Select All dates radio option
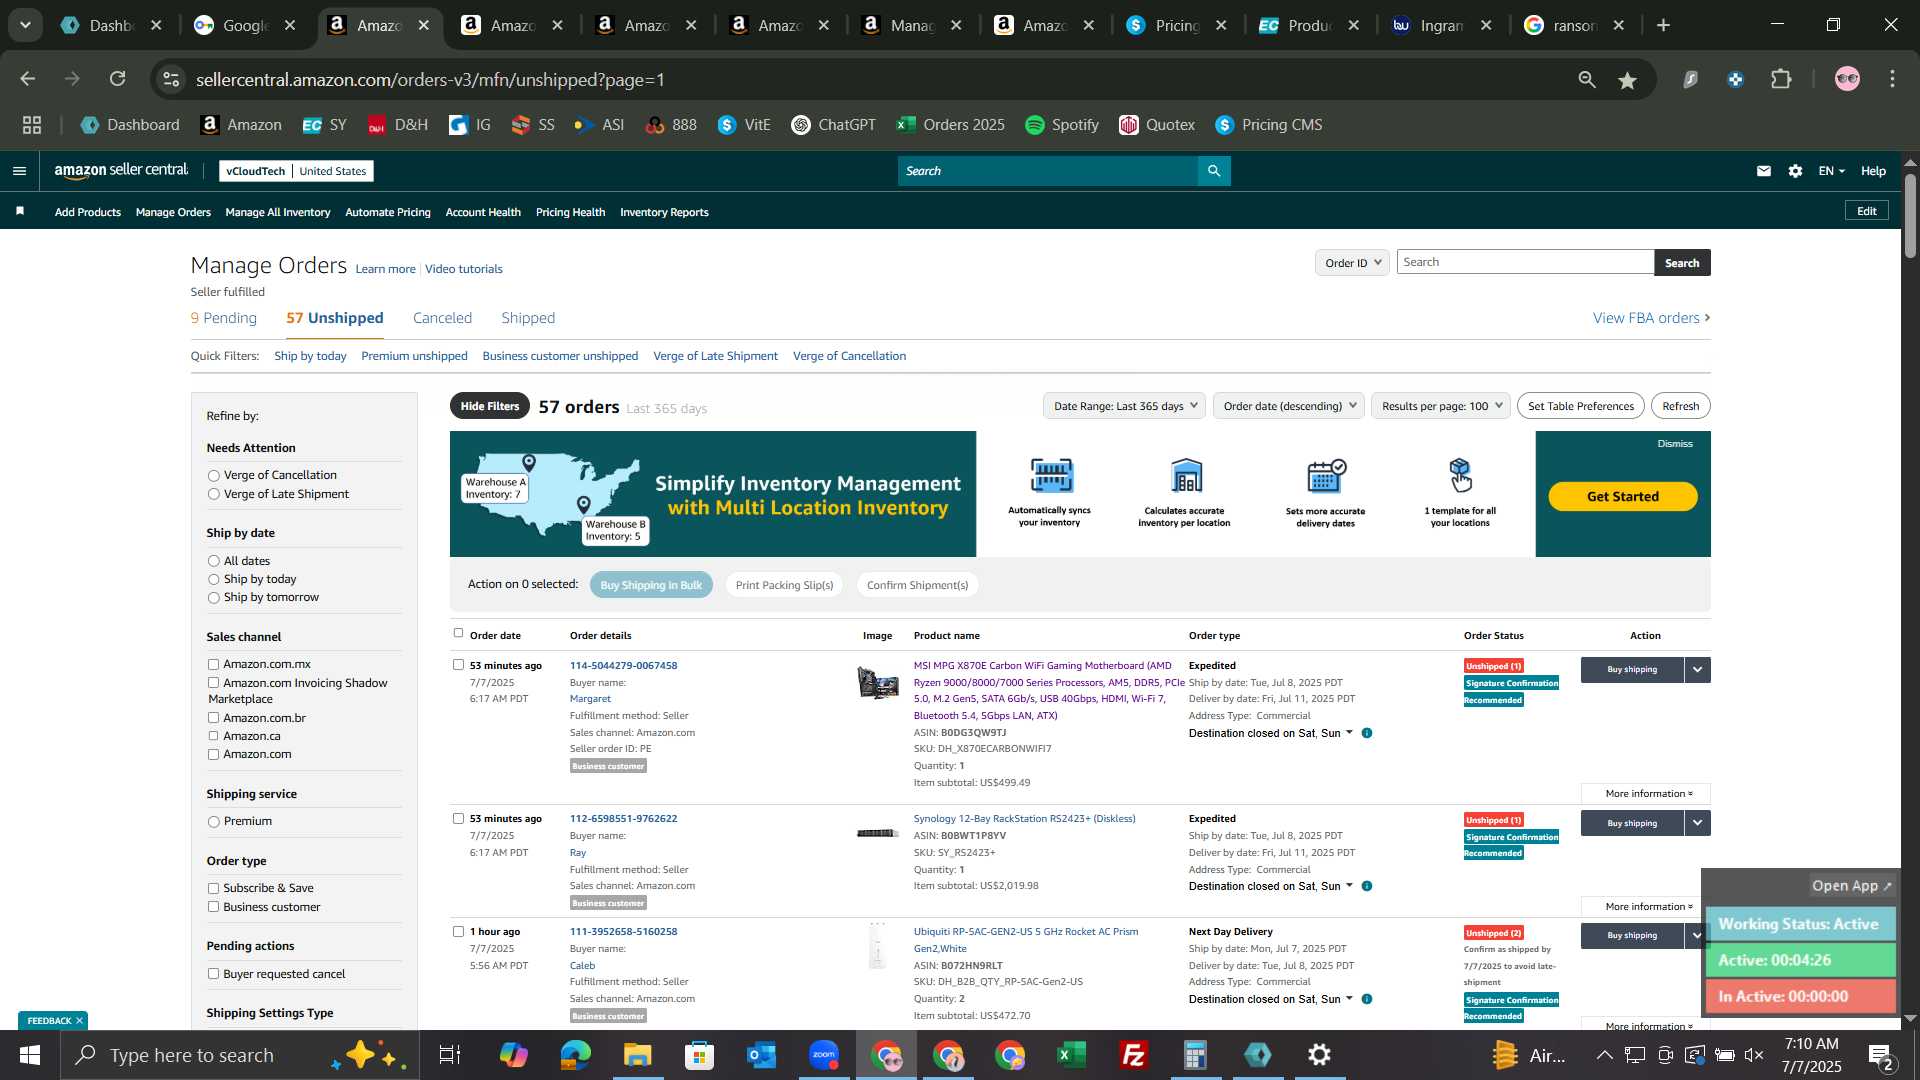 click(x=213, y=561)
